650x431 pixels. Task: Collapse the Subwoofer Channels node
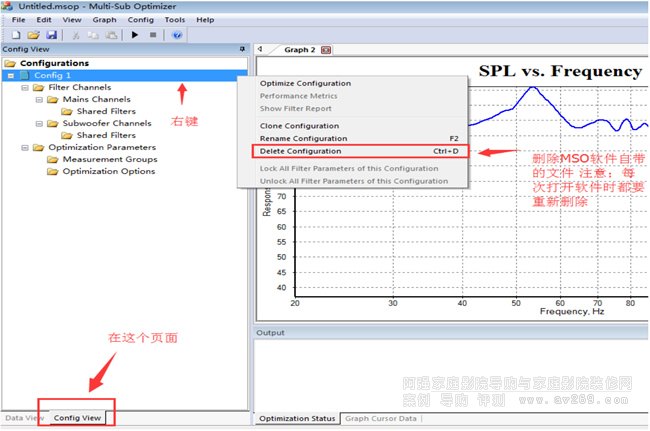click(38, 123)
